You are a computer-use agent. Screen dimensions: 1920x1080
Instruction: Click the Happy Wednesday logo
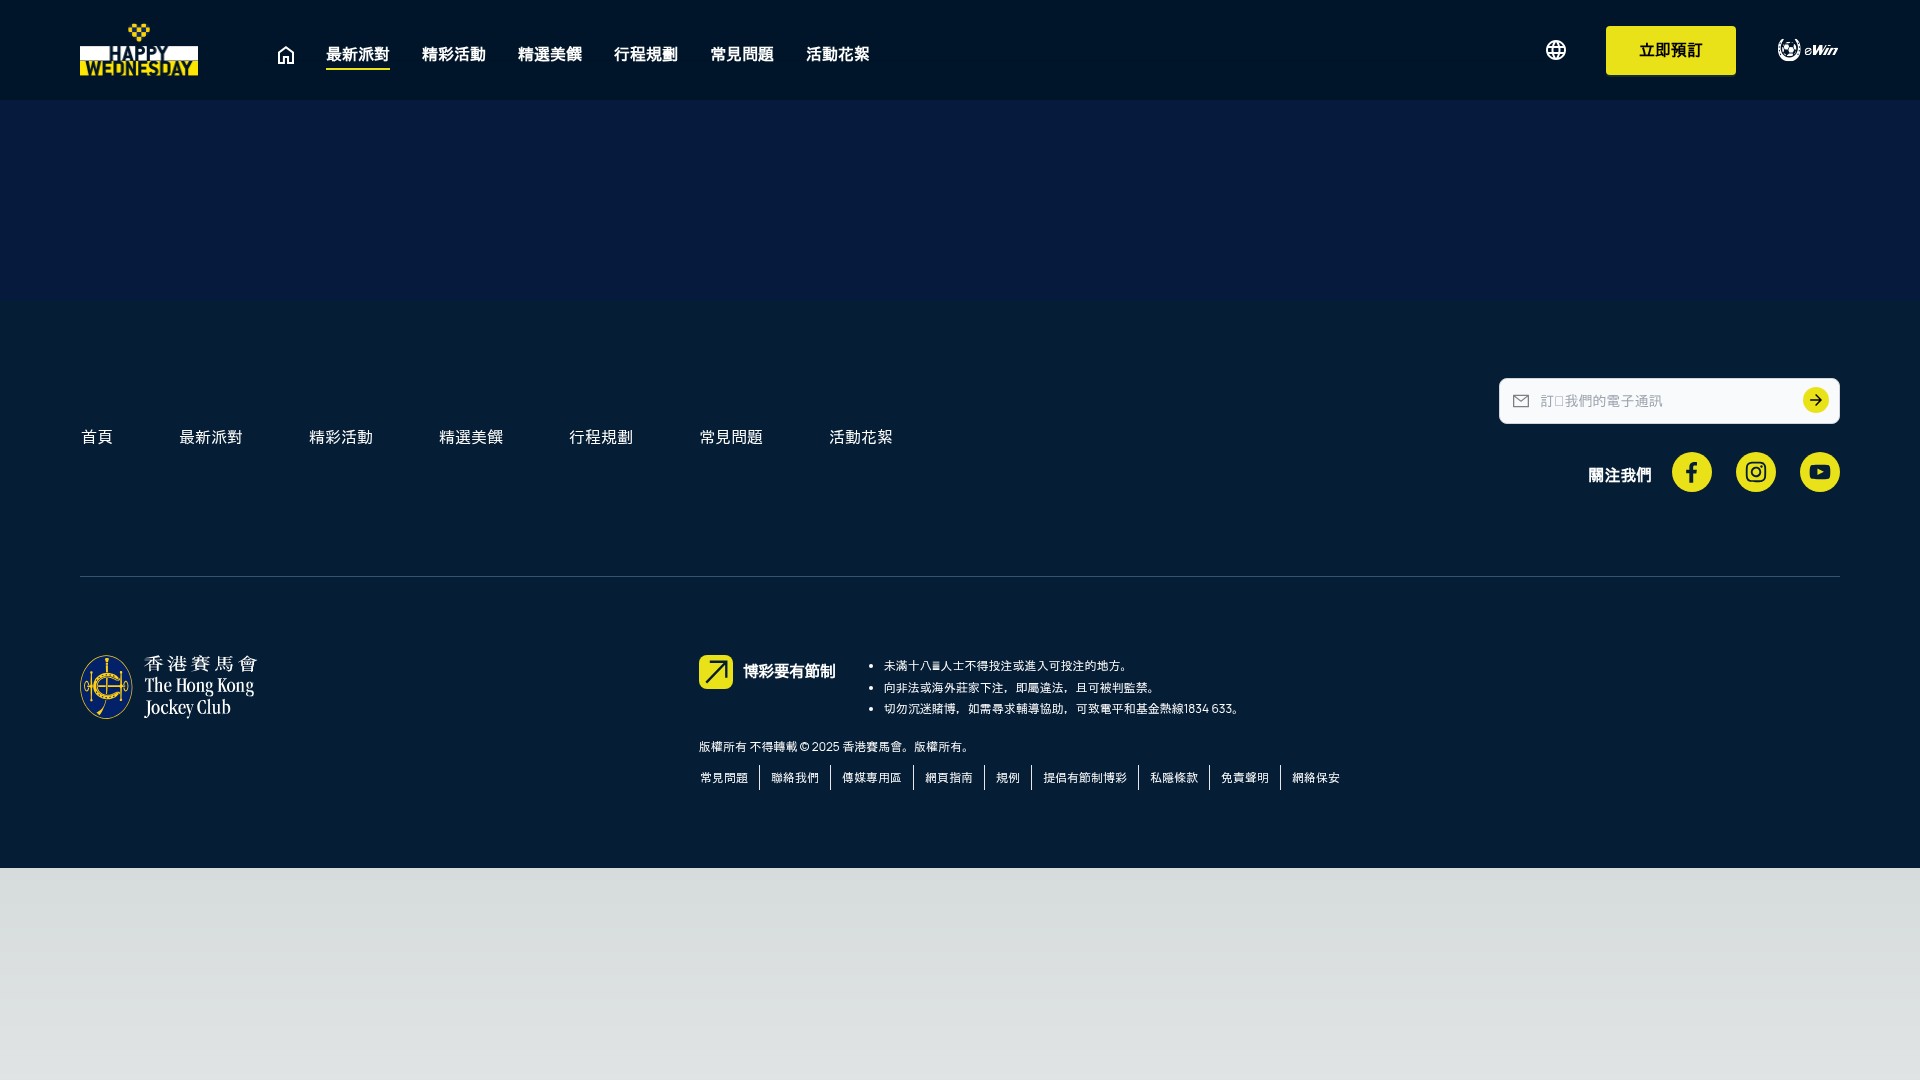pos(139,50)
